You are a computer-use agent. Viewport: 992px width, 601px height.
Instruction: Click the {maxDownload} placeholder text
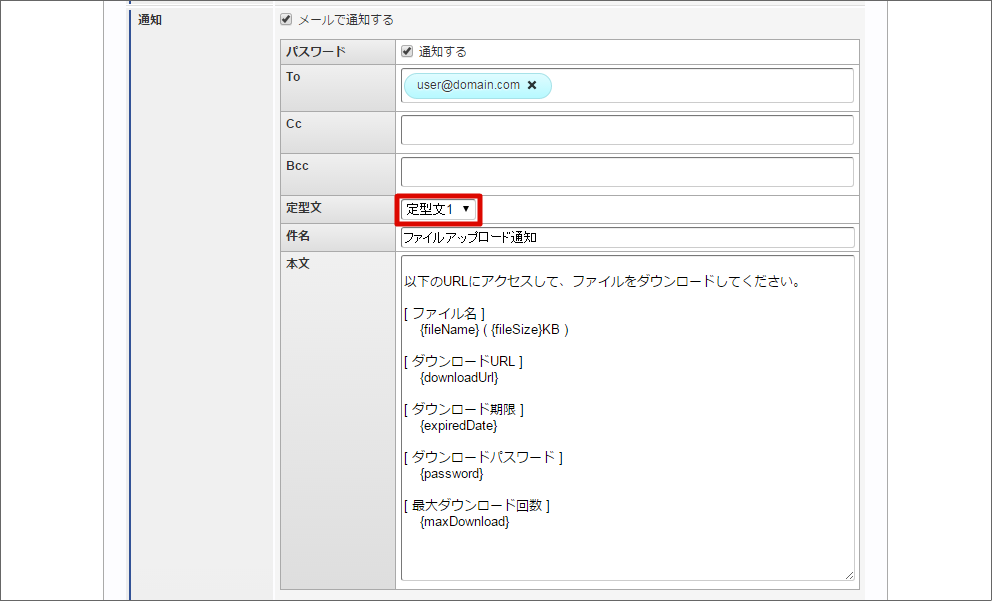(464, 522)
